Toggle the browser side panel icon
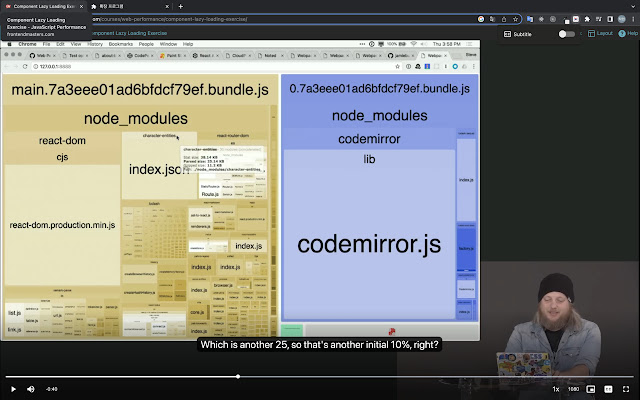The height and width of the screenshot is (400, 640). tap(608, 18)
